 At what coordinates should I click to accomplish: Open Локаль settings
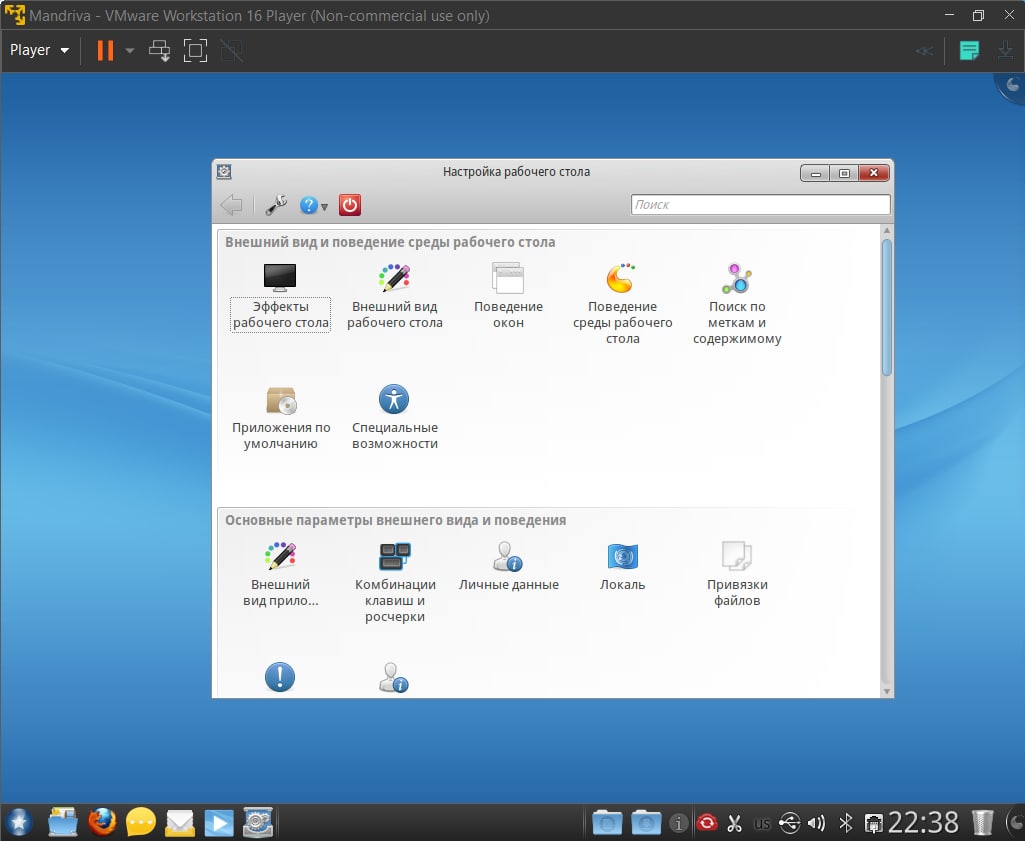pos(622,567)
